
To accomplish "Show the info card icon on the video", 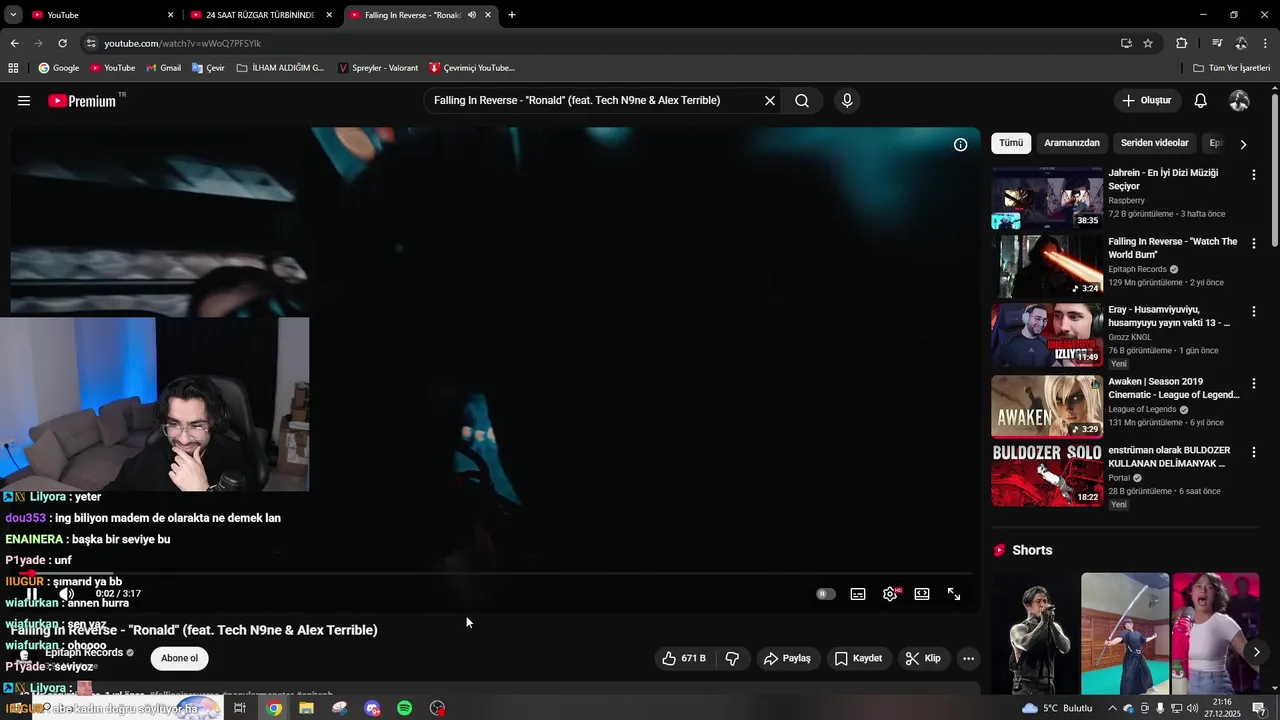I will (960, 145).
